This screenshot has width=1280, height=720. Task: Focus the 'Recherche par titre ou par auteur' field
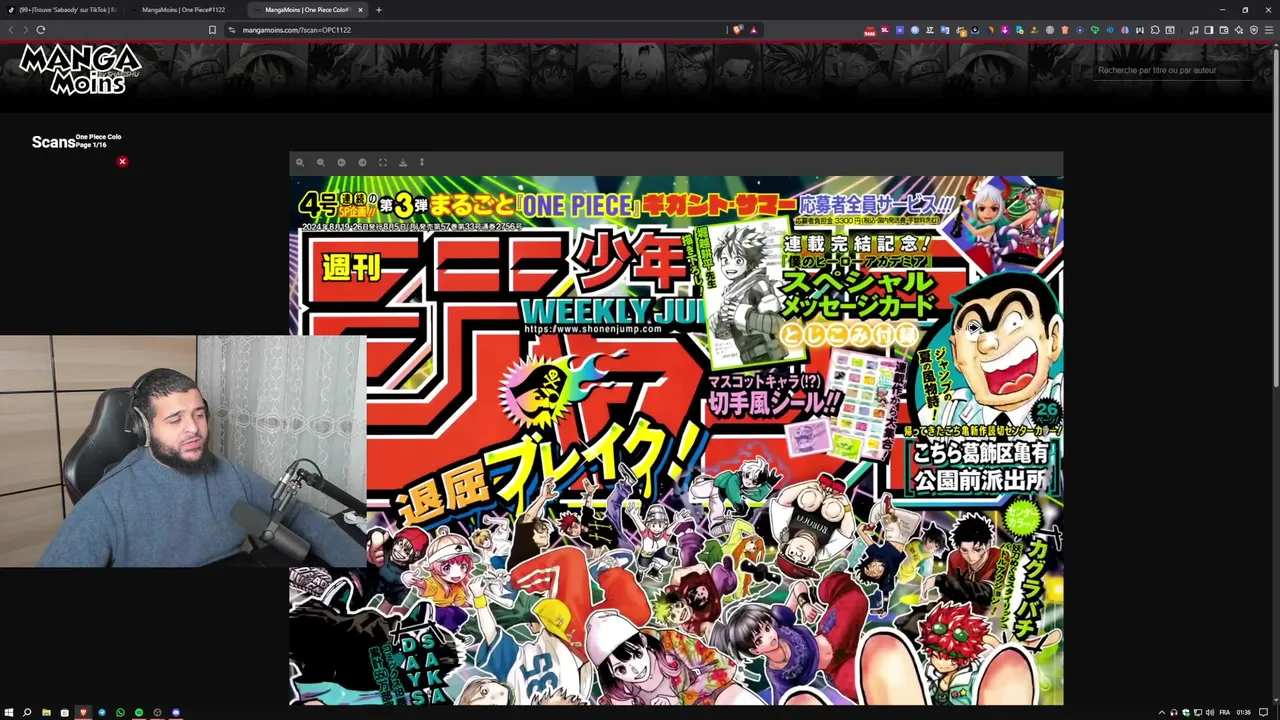(x=1173, y=70)
